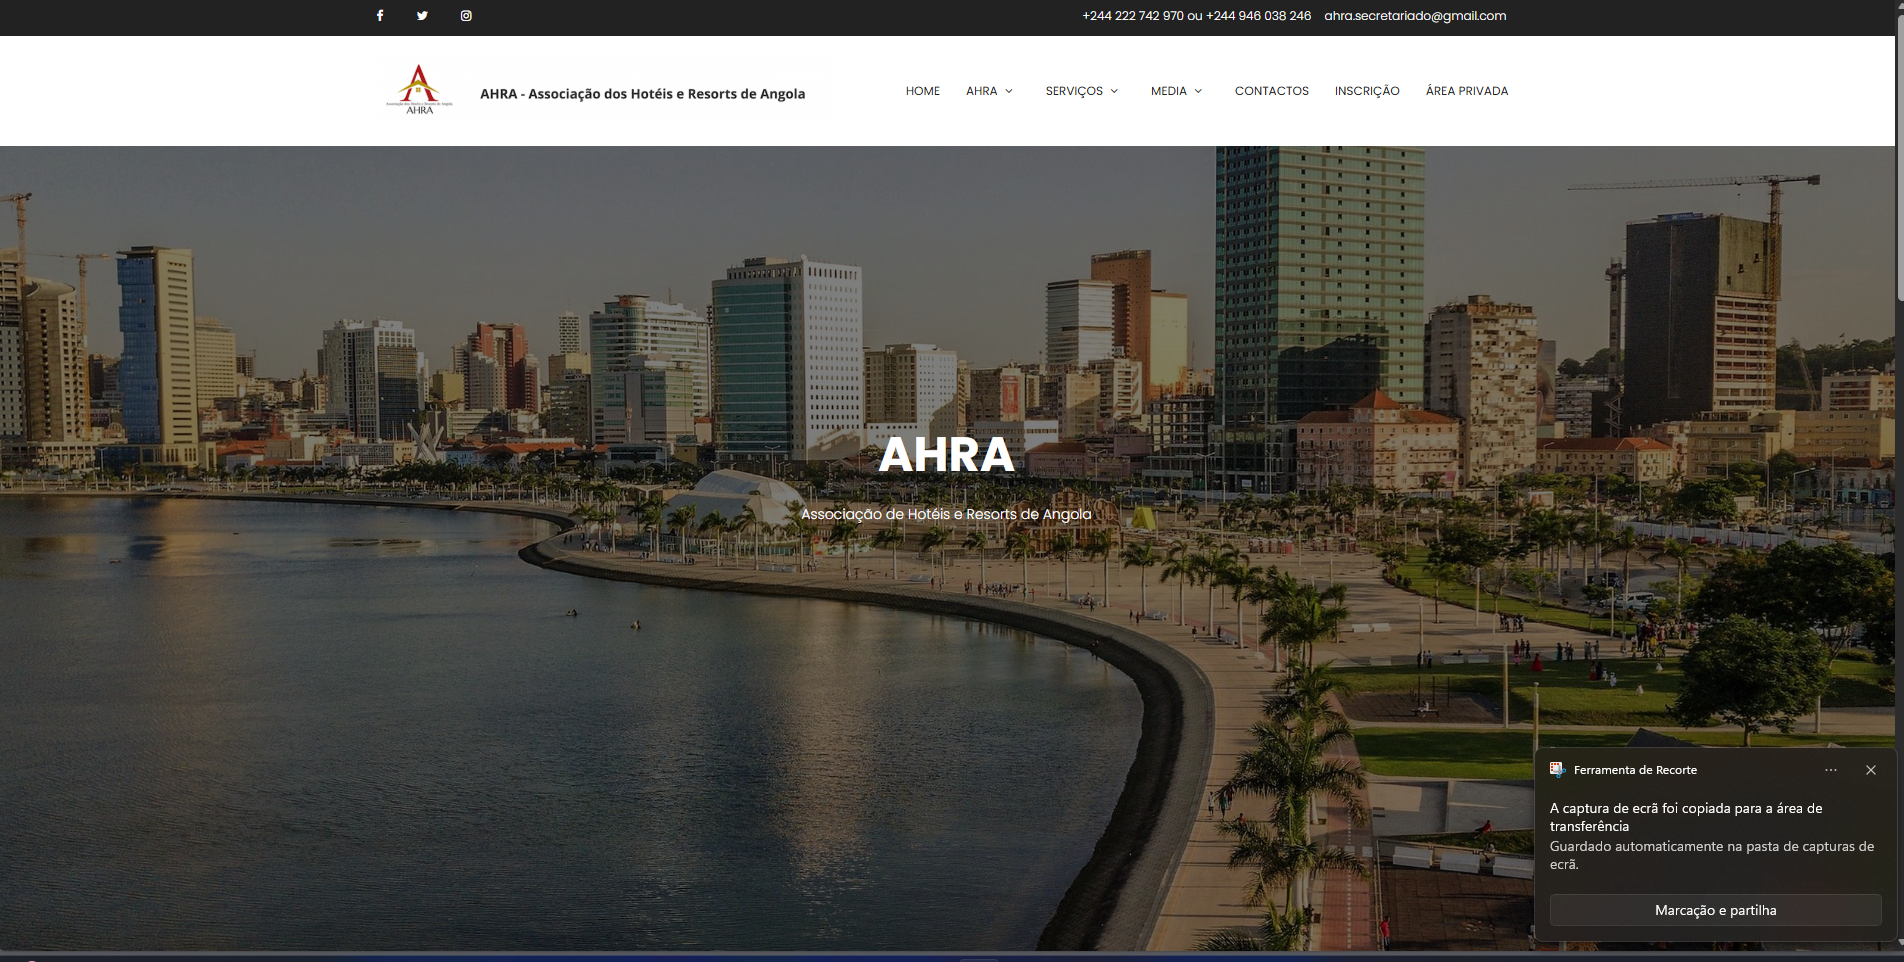Expand the SERVIÇOS dropdown arrow
Screen dimensions: 1904x962
(1114, 91)
